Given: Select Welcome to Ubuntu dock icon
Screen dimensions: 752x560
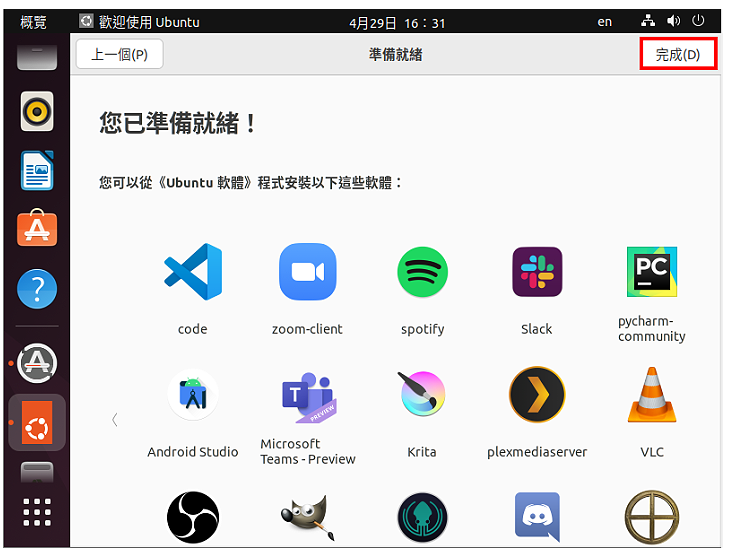Looking at the screenshot, I should click(37, 423).
